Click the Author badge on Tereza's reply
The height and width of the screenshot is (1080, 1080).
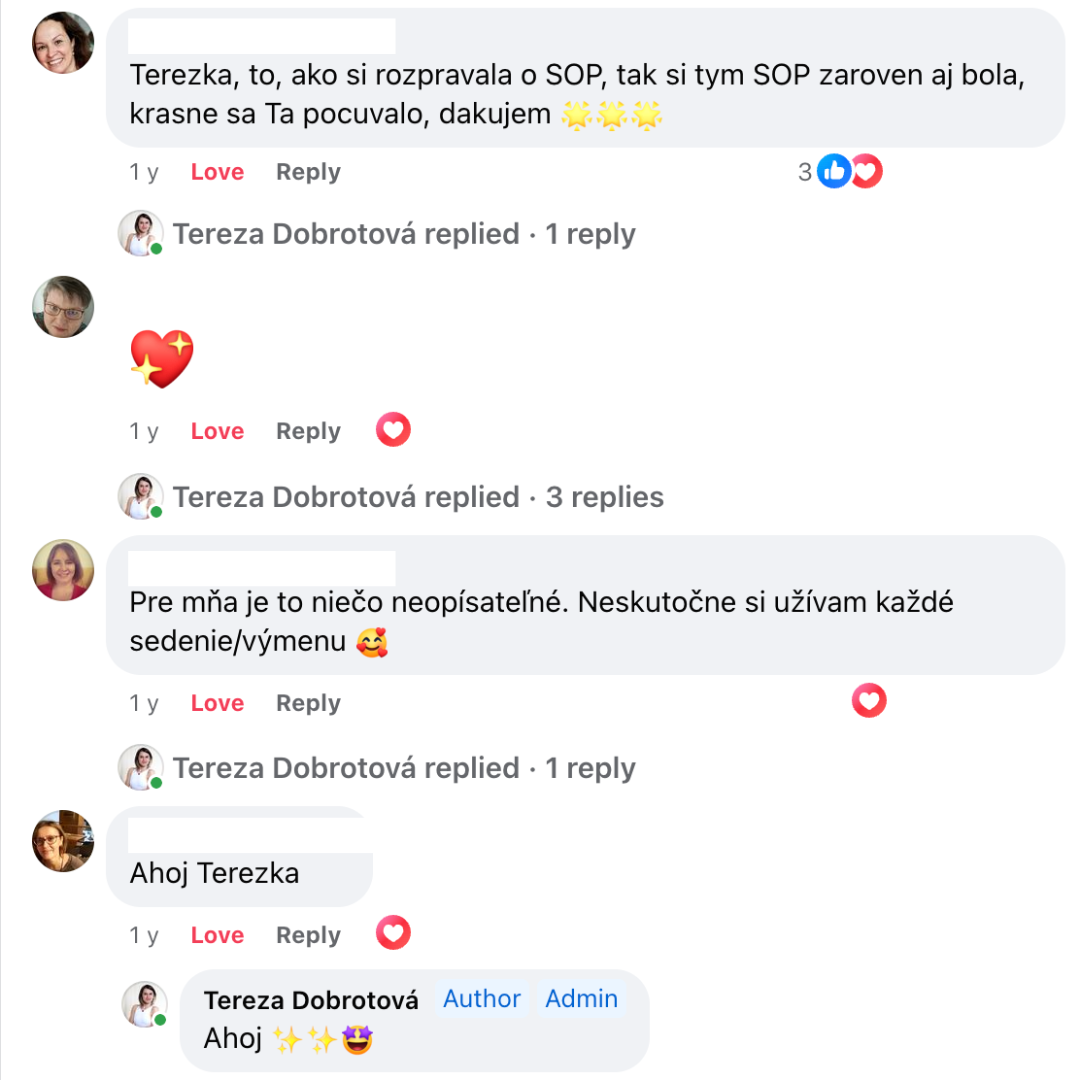tap(482, 999)
